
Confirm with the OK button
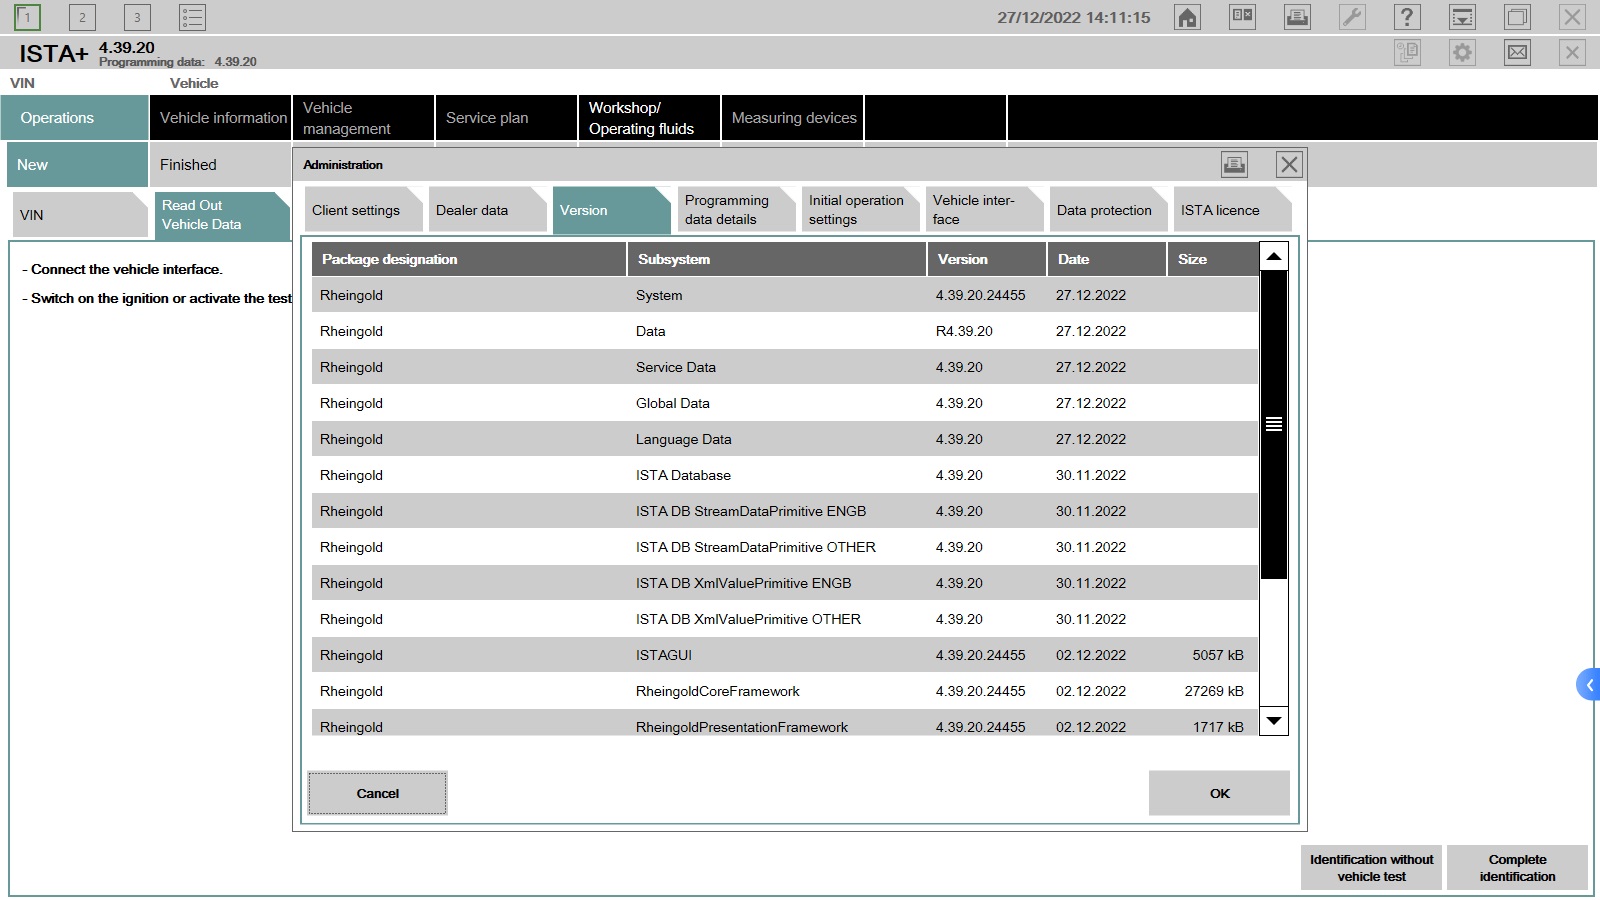[1219, 793]
